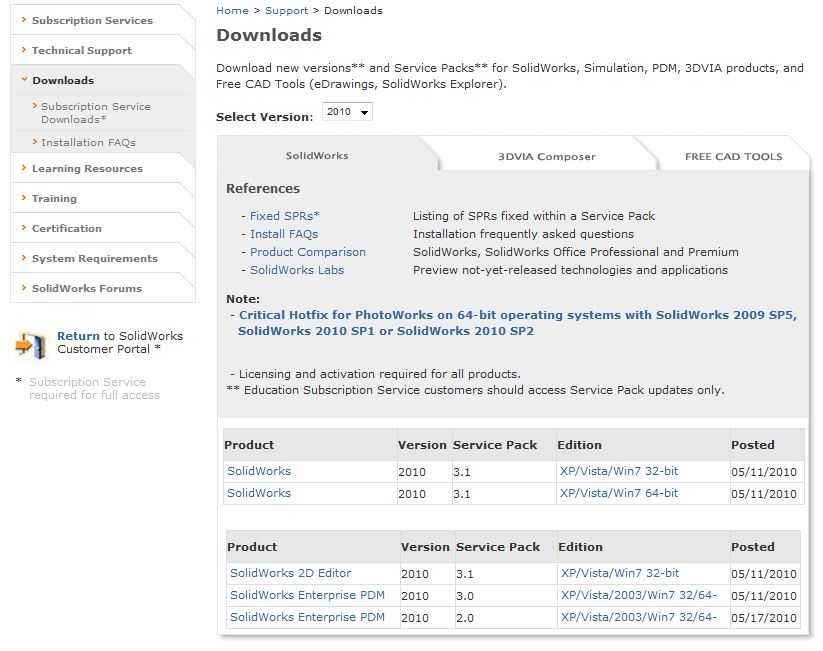Download Enterprise PDM 3.0 XP/Vista/2003/Win7 edition
Screen dimensions: 823x651
pyautogui.click(x=638, y=595)
